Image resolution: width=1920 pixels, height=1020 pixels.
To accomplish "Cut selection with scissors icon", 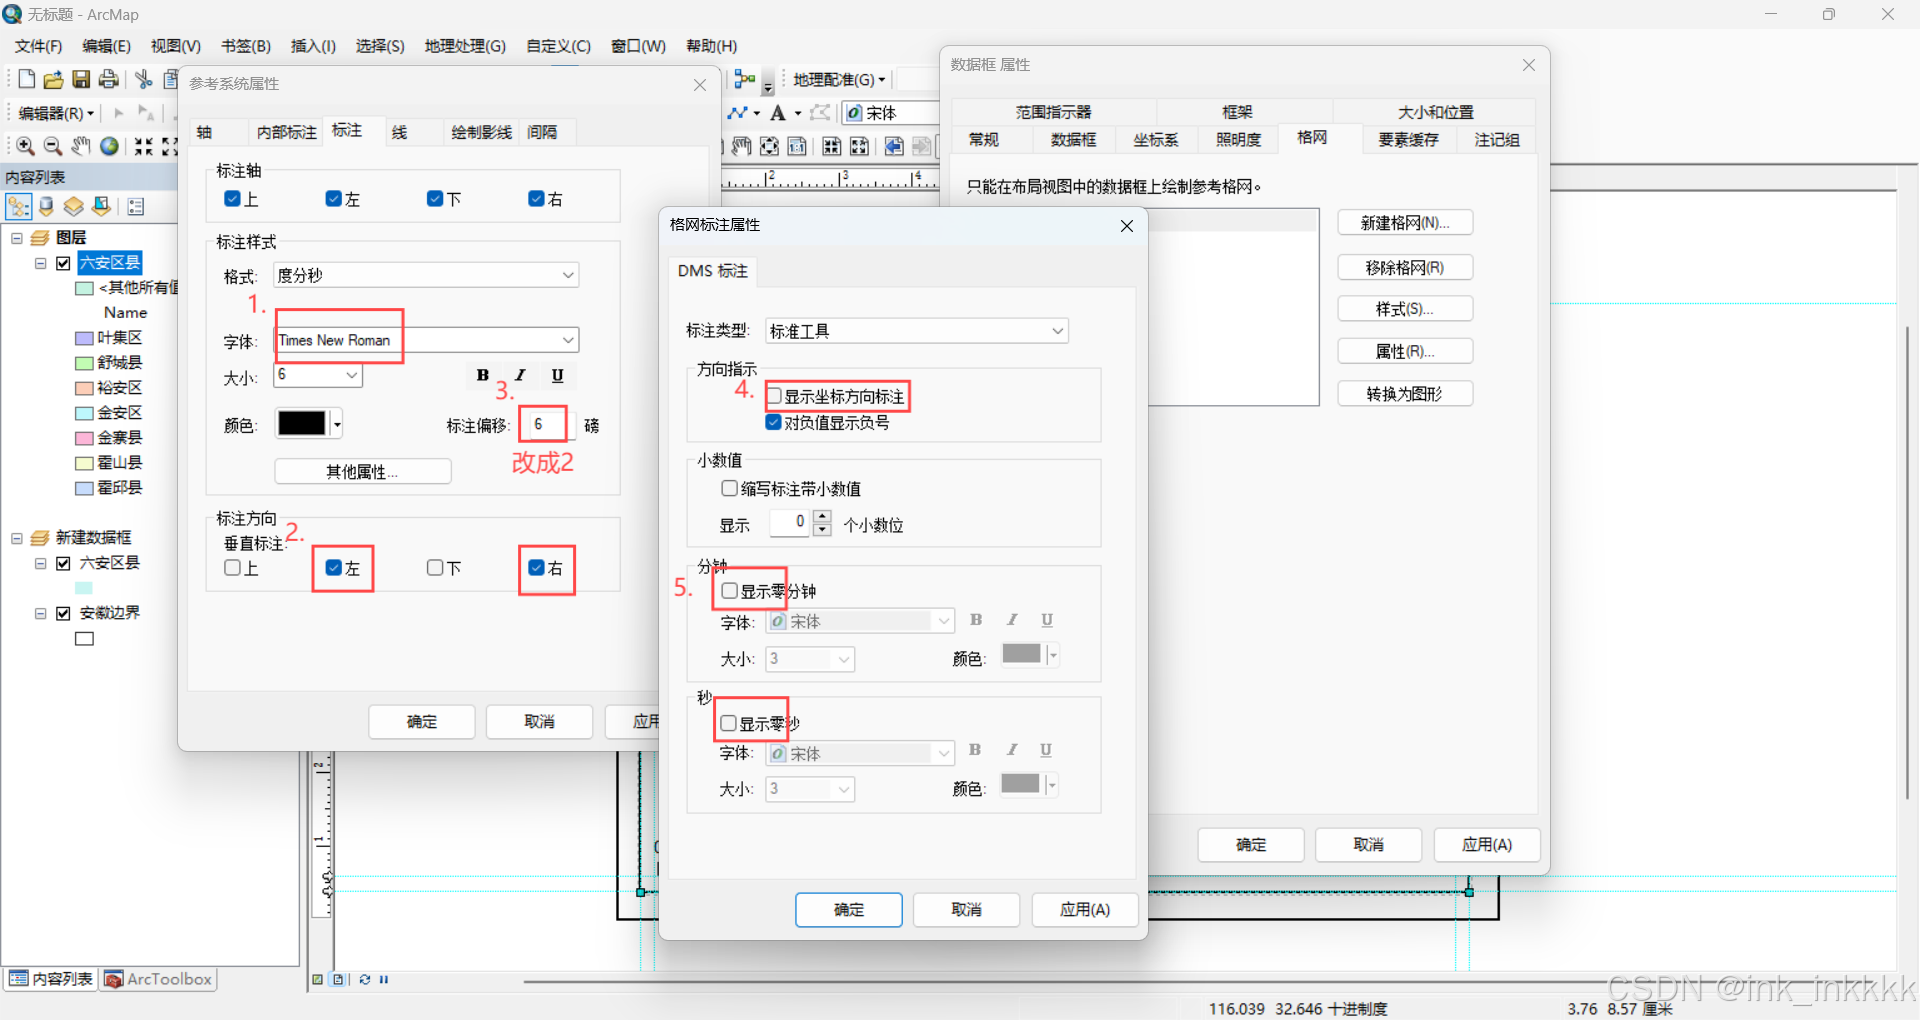I will click(144, 79).
